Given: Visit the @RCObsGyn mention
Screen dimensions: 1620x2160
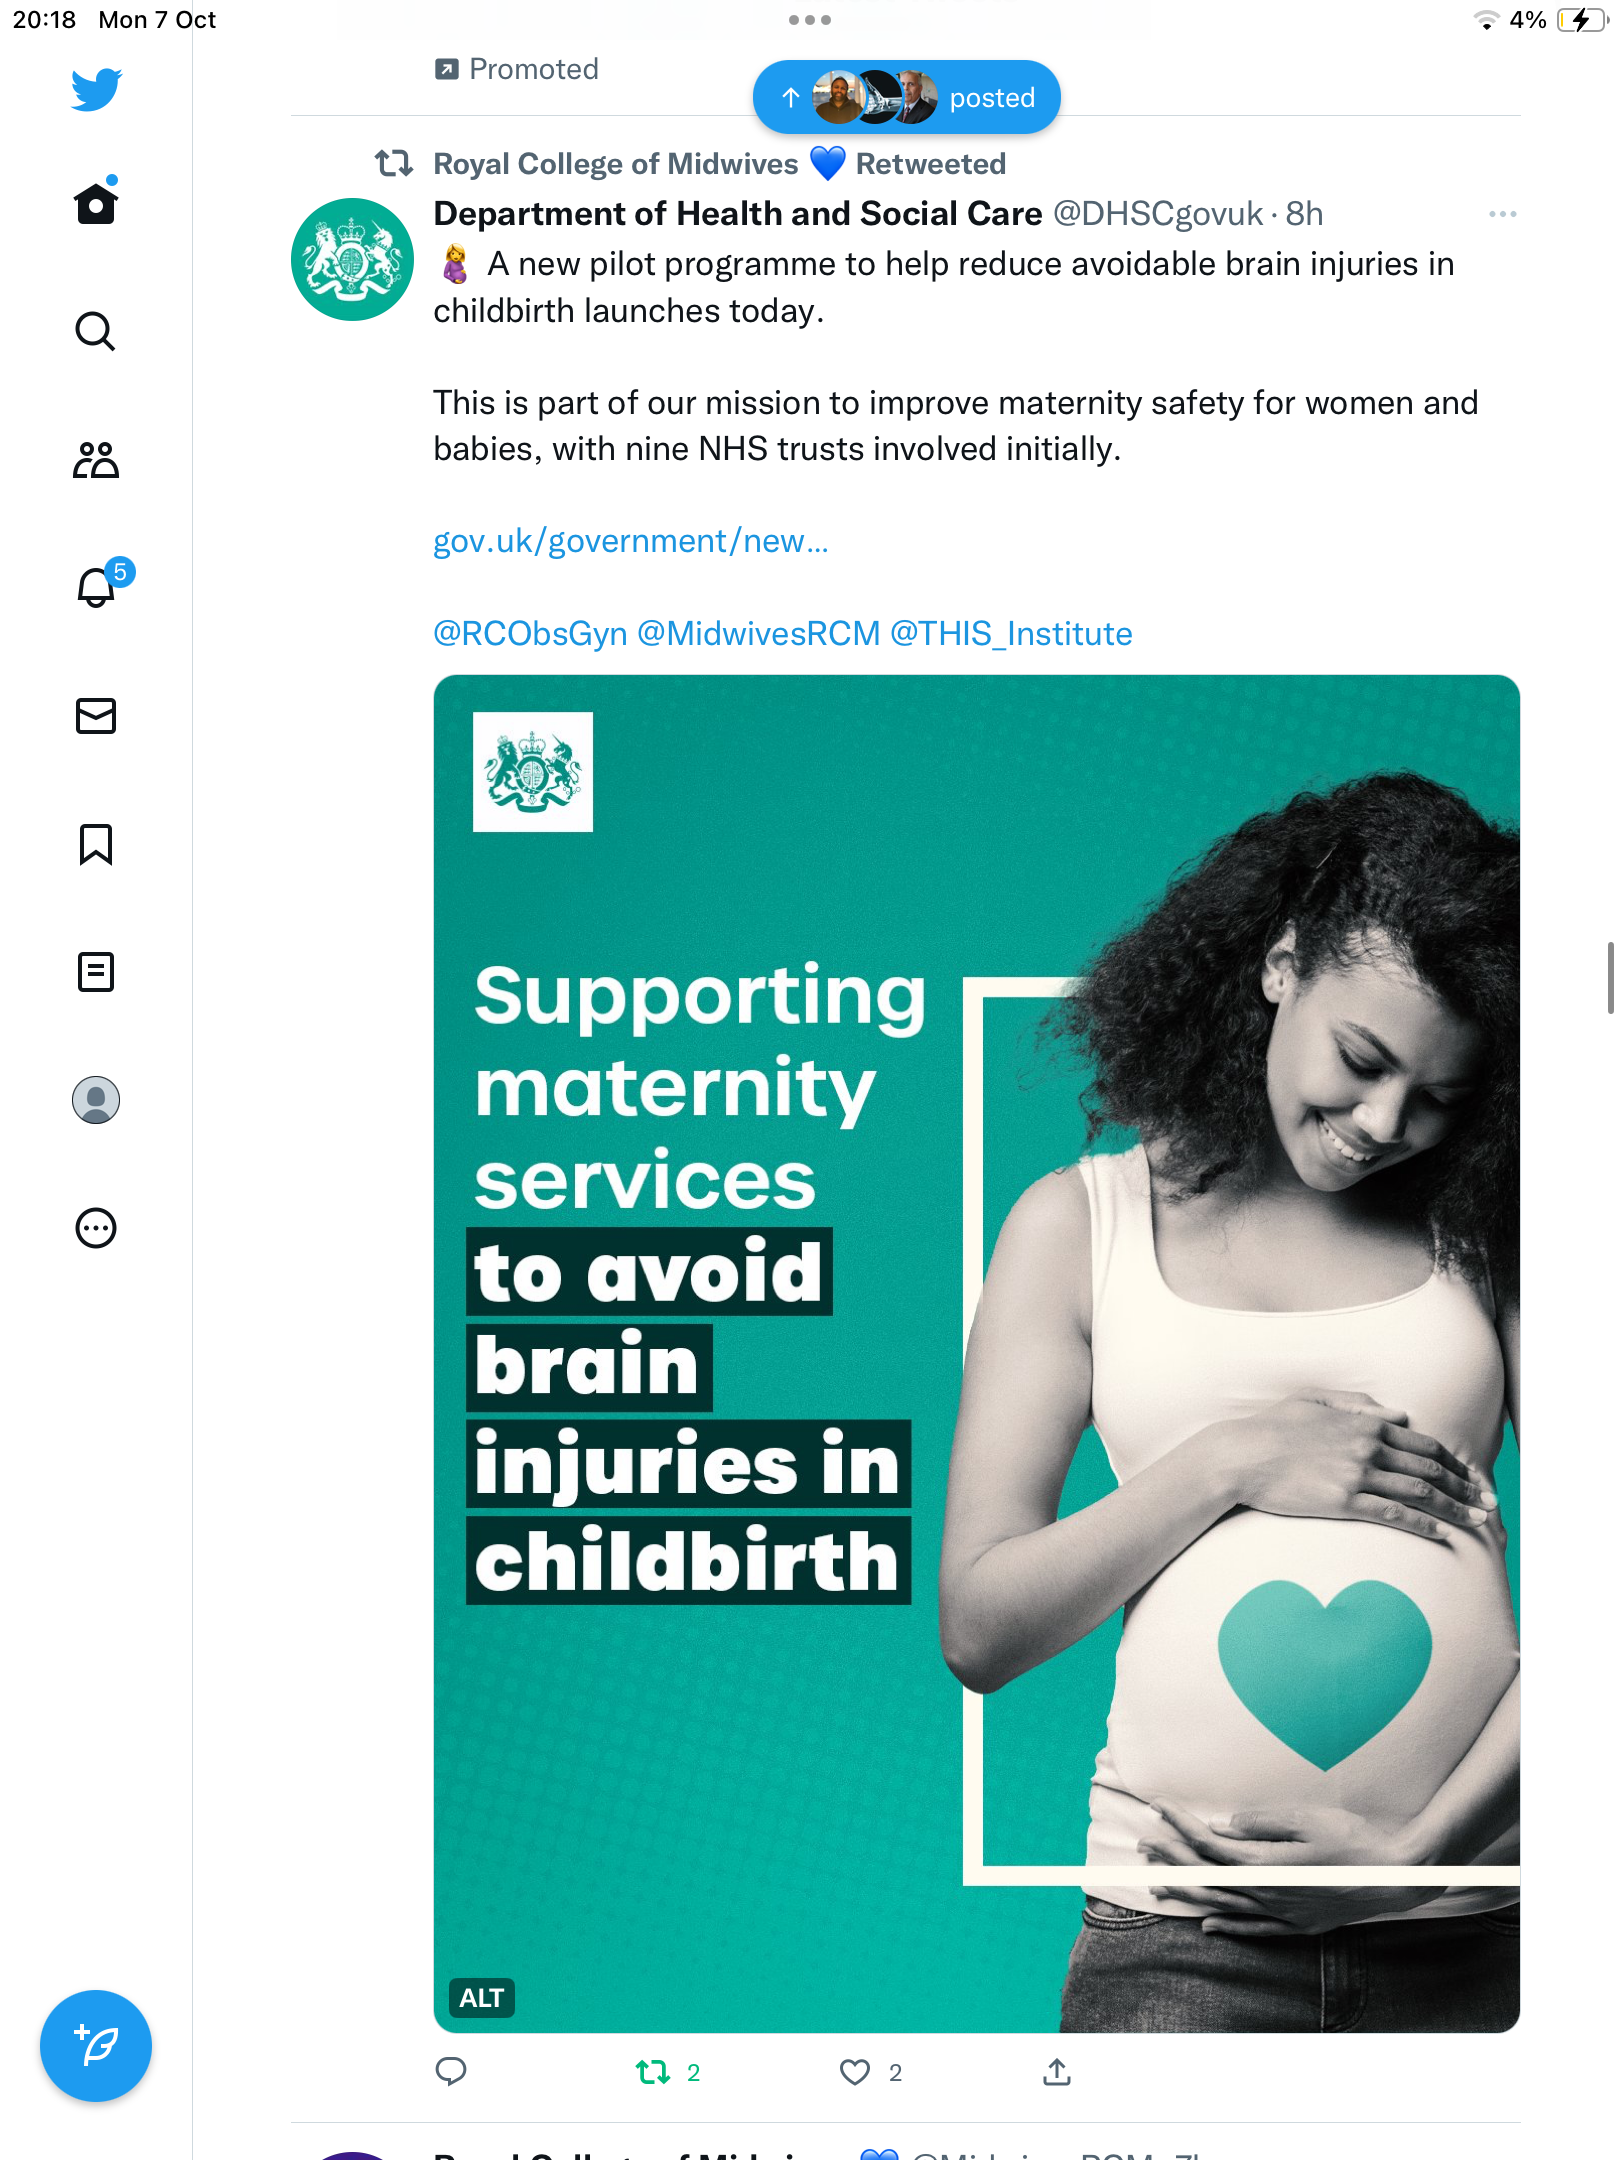Looking at the screenshot, I should [530, 633].
